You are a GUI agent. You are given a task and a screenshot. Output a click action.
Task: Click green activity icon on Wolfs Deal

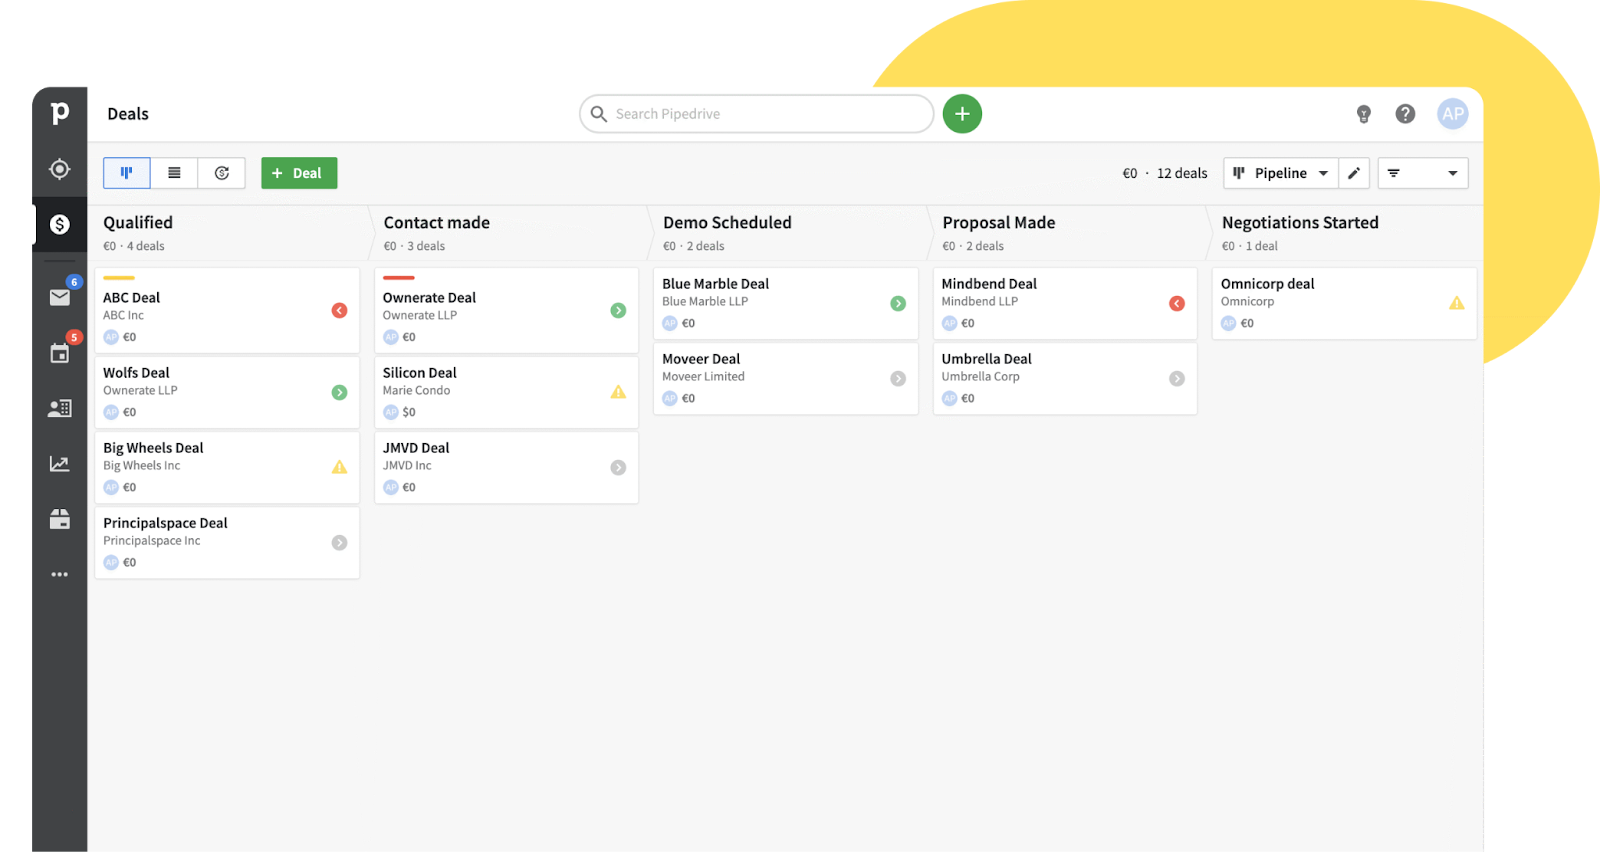point(339,392)
